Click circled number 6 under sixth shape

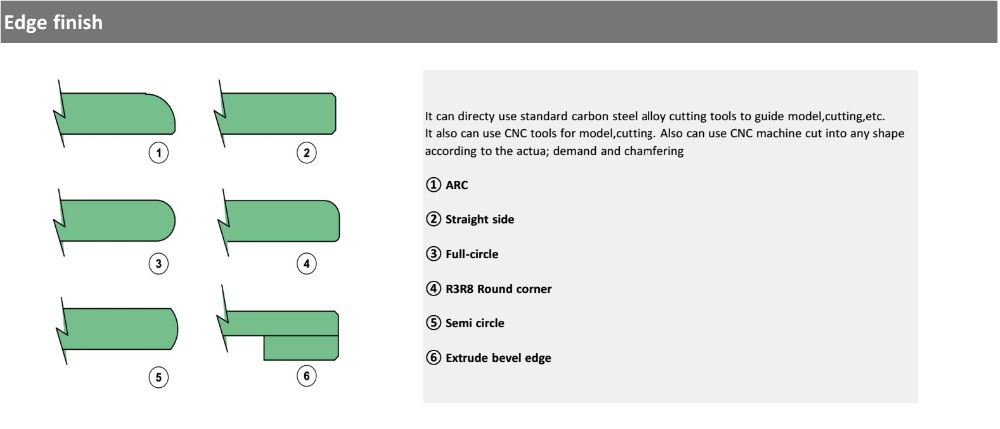(307, 376)
